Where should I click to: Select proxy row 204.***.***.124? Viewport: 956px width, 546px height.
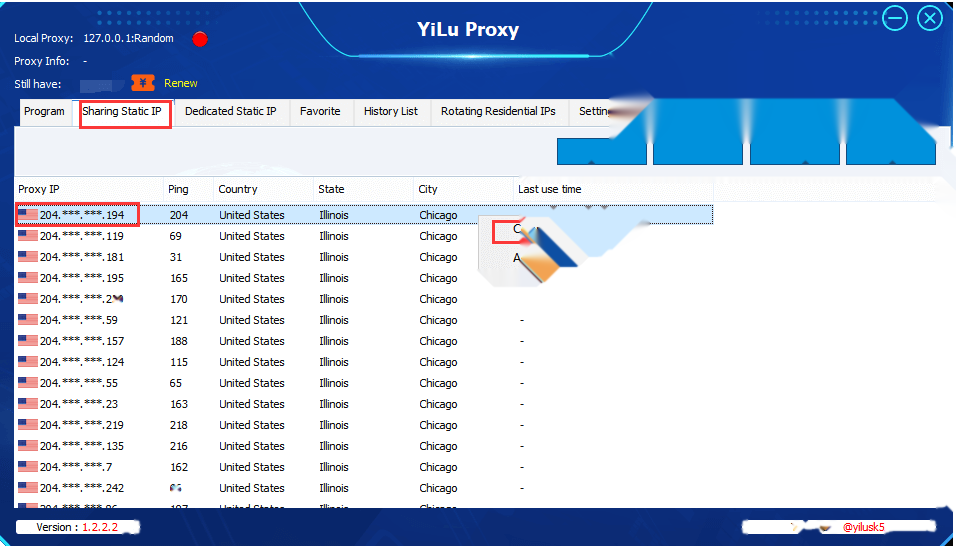click(x=364, y=362)
